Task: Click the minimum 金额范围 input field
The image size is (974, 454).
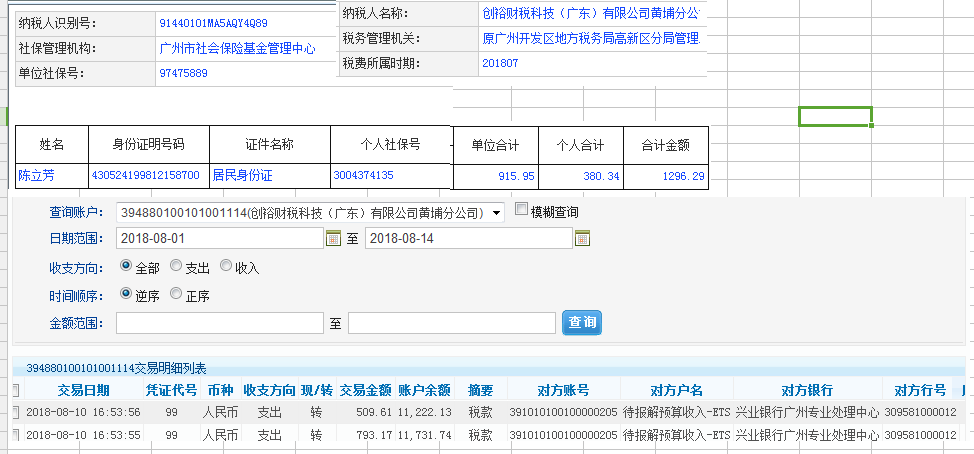Action: tap(220, 323)
